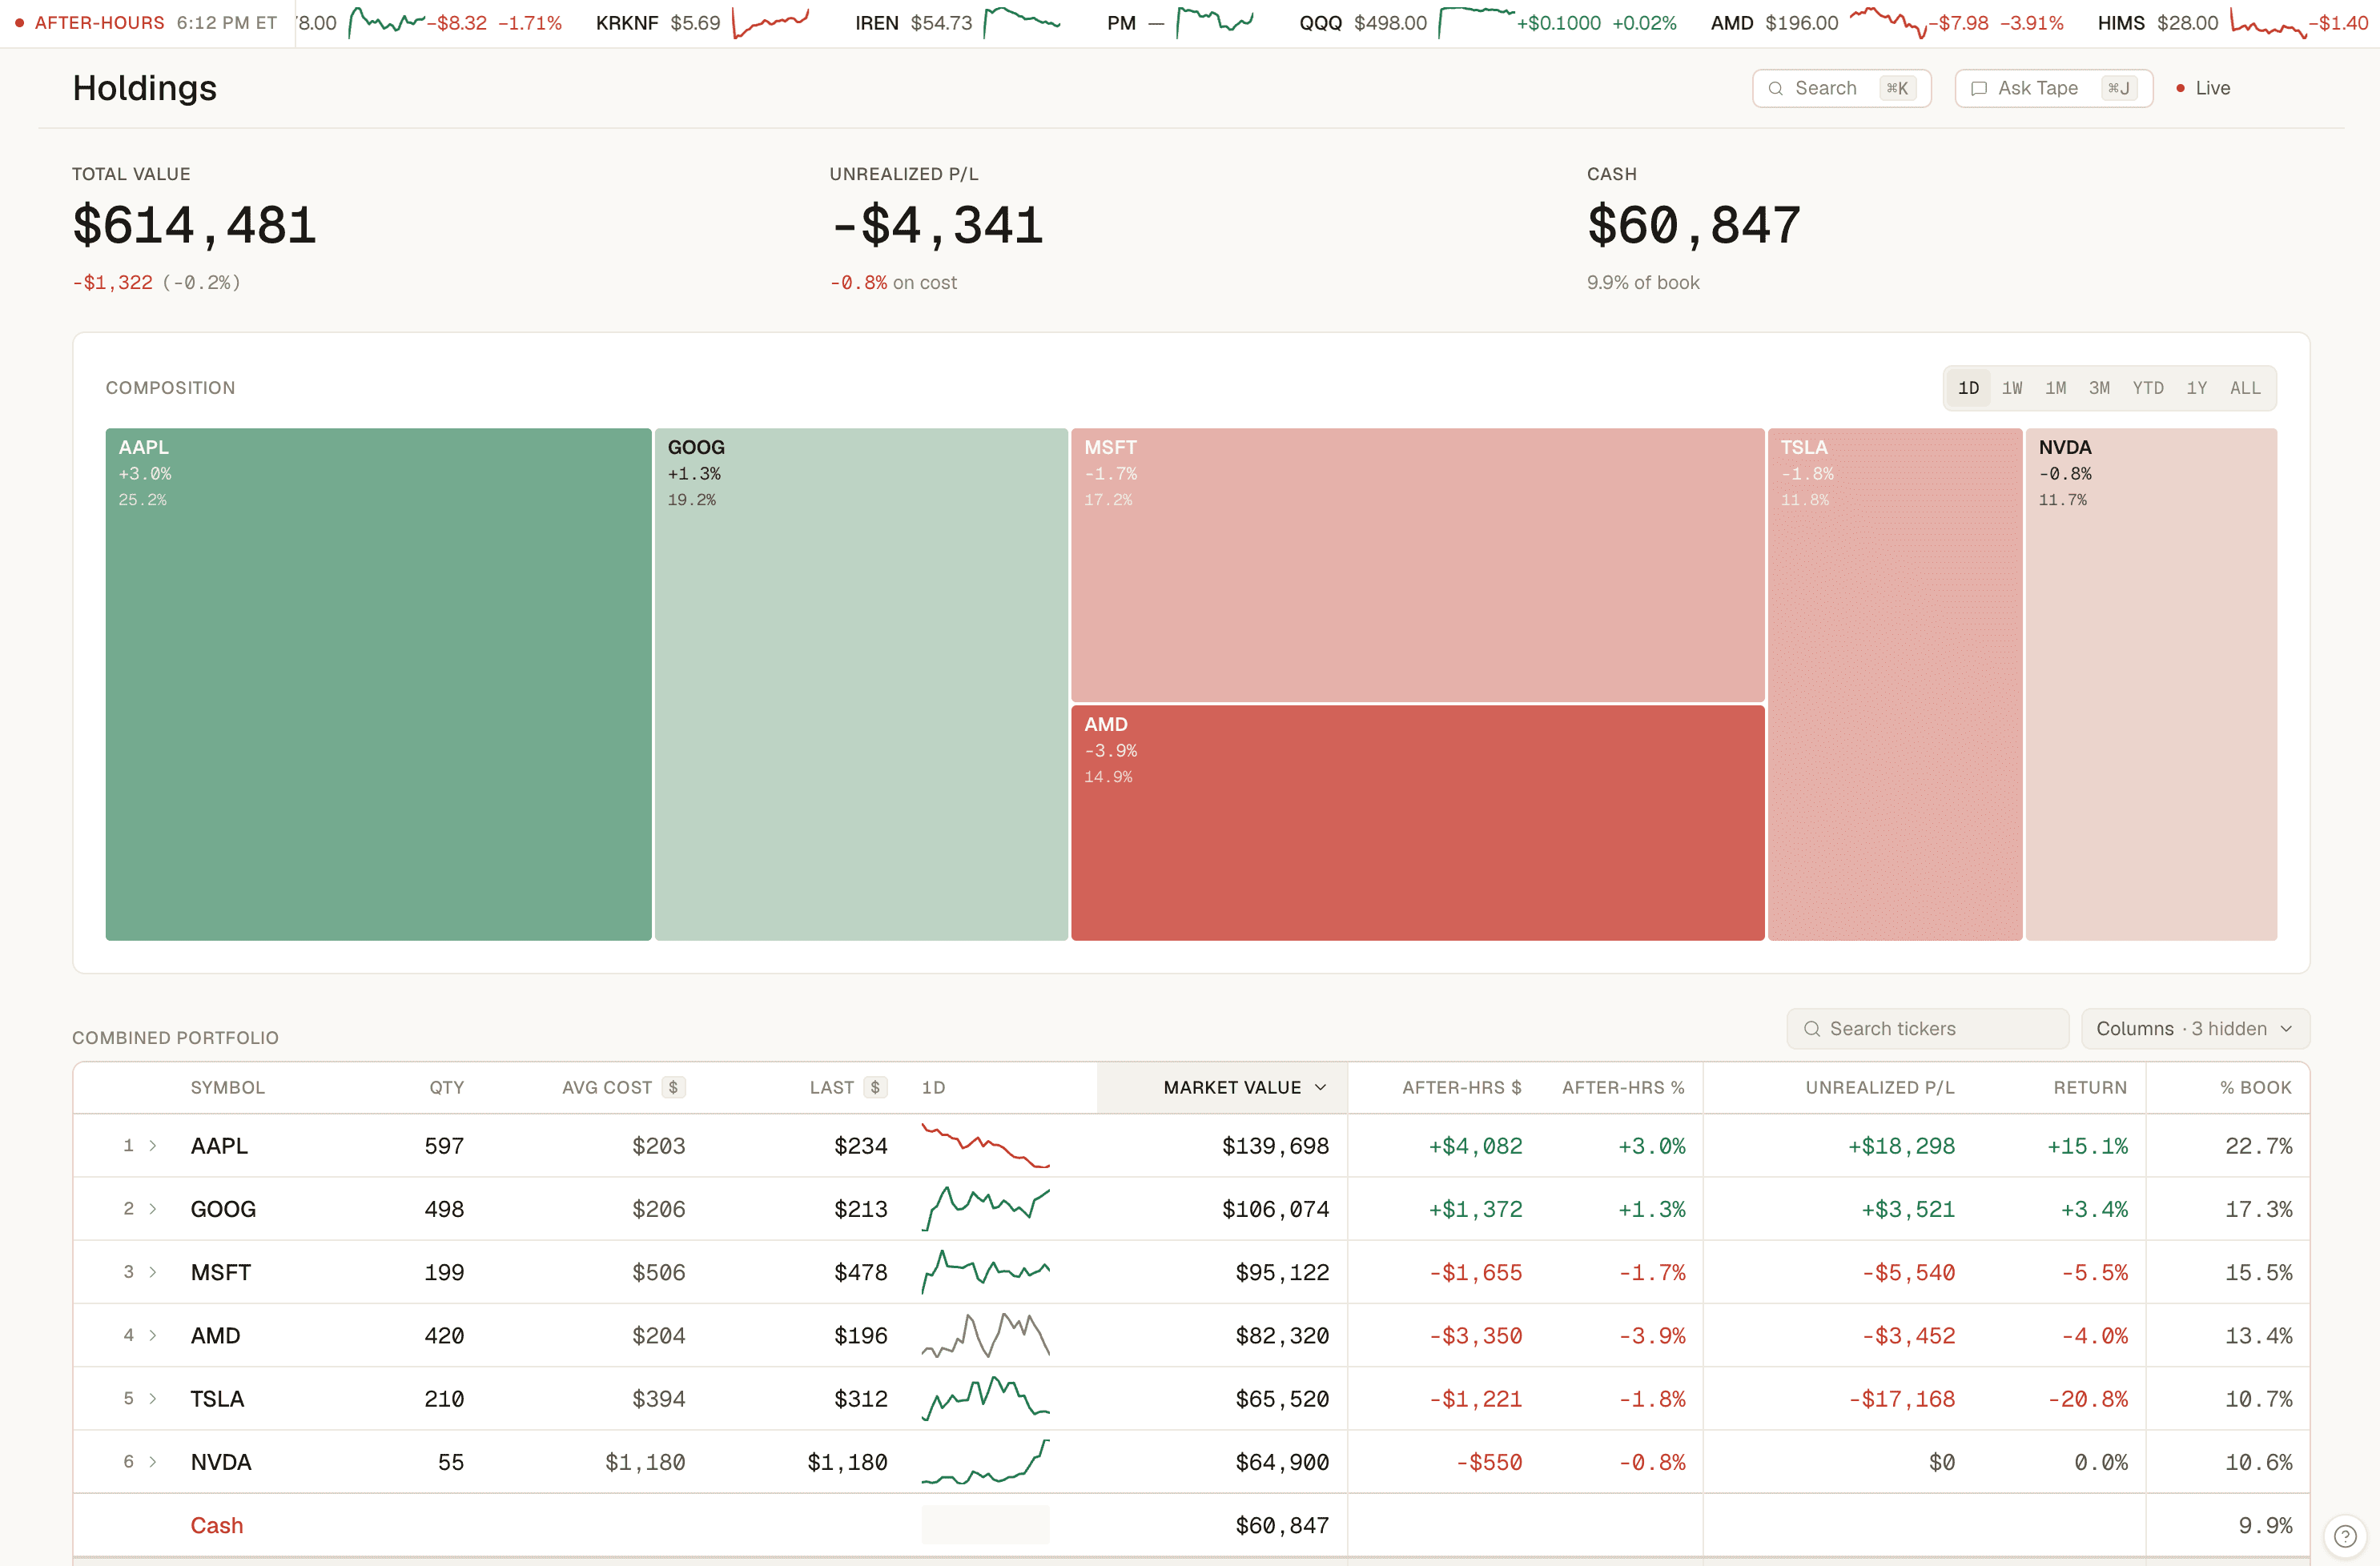2380x1566 pixels.
Task: Click the TSLA 1D sparkline
Action: click(x=985, y=1398)
